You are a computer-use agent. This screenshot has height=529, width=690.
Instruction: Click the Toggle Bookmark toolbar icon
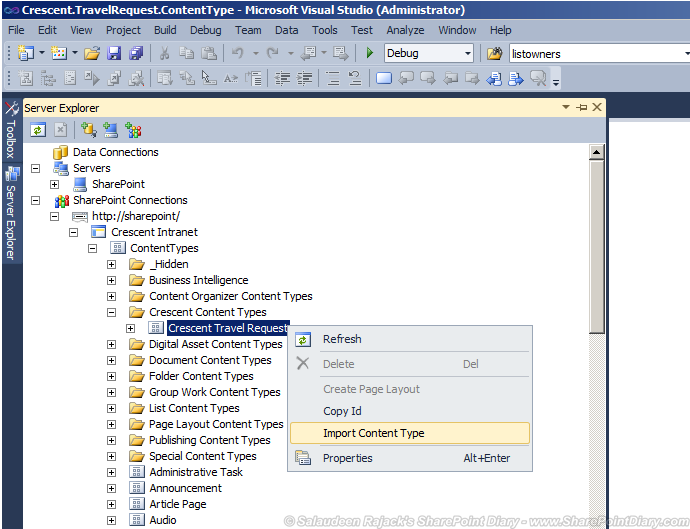pyautogui.click(x=384, y=78)
